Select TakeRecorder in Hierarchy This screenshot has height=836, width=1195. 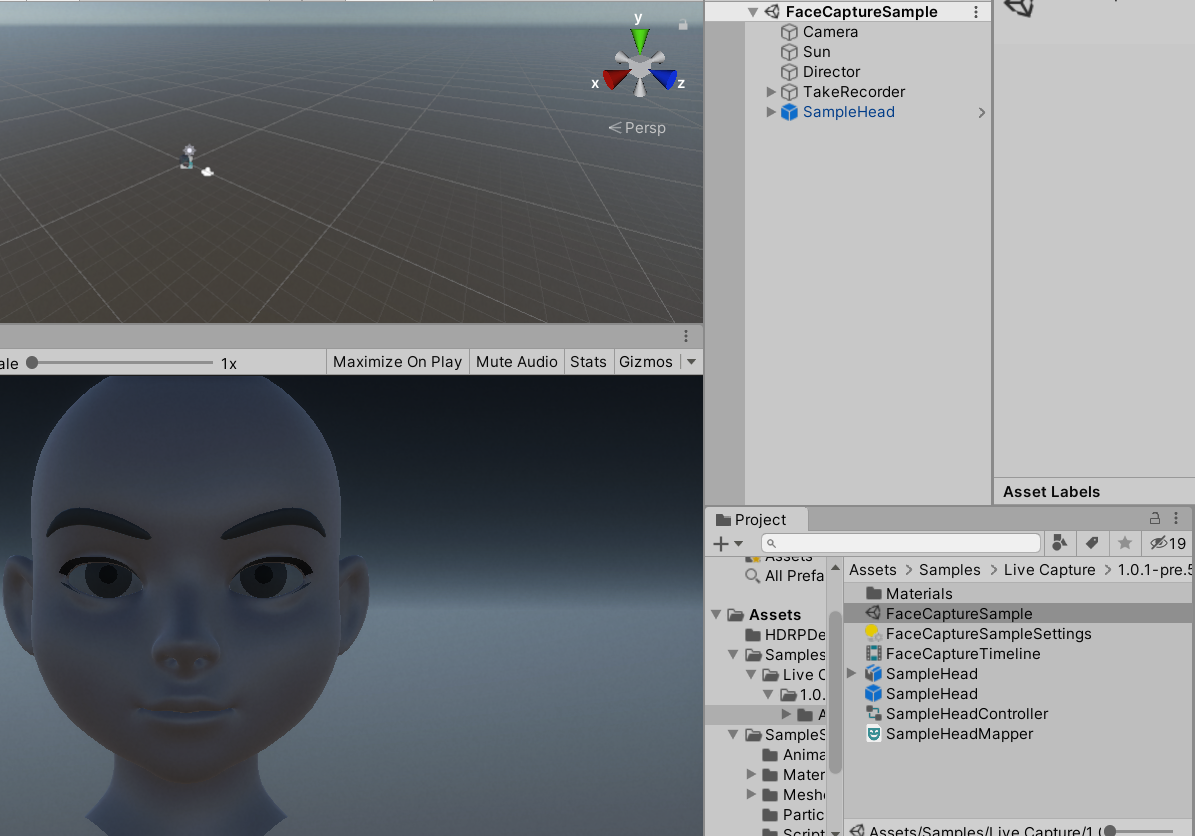(854, 91)
